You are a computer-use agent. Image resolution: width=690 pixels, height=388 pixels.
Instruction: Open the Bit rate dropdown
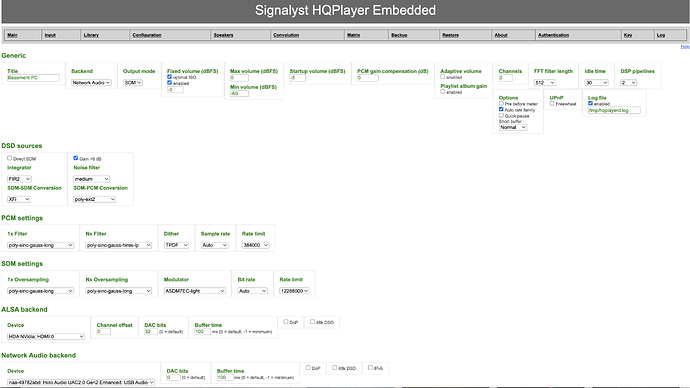253,291
